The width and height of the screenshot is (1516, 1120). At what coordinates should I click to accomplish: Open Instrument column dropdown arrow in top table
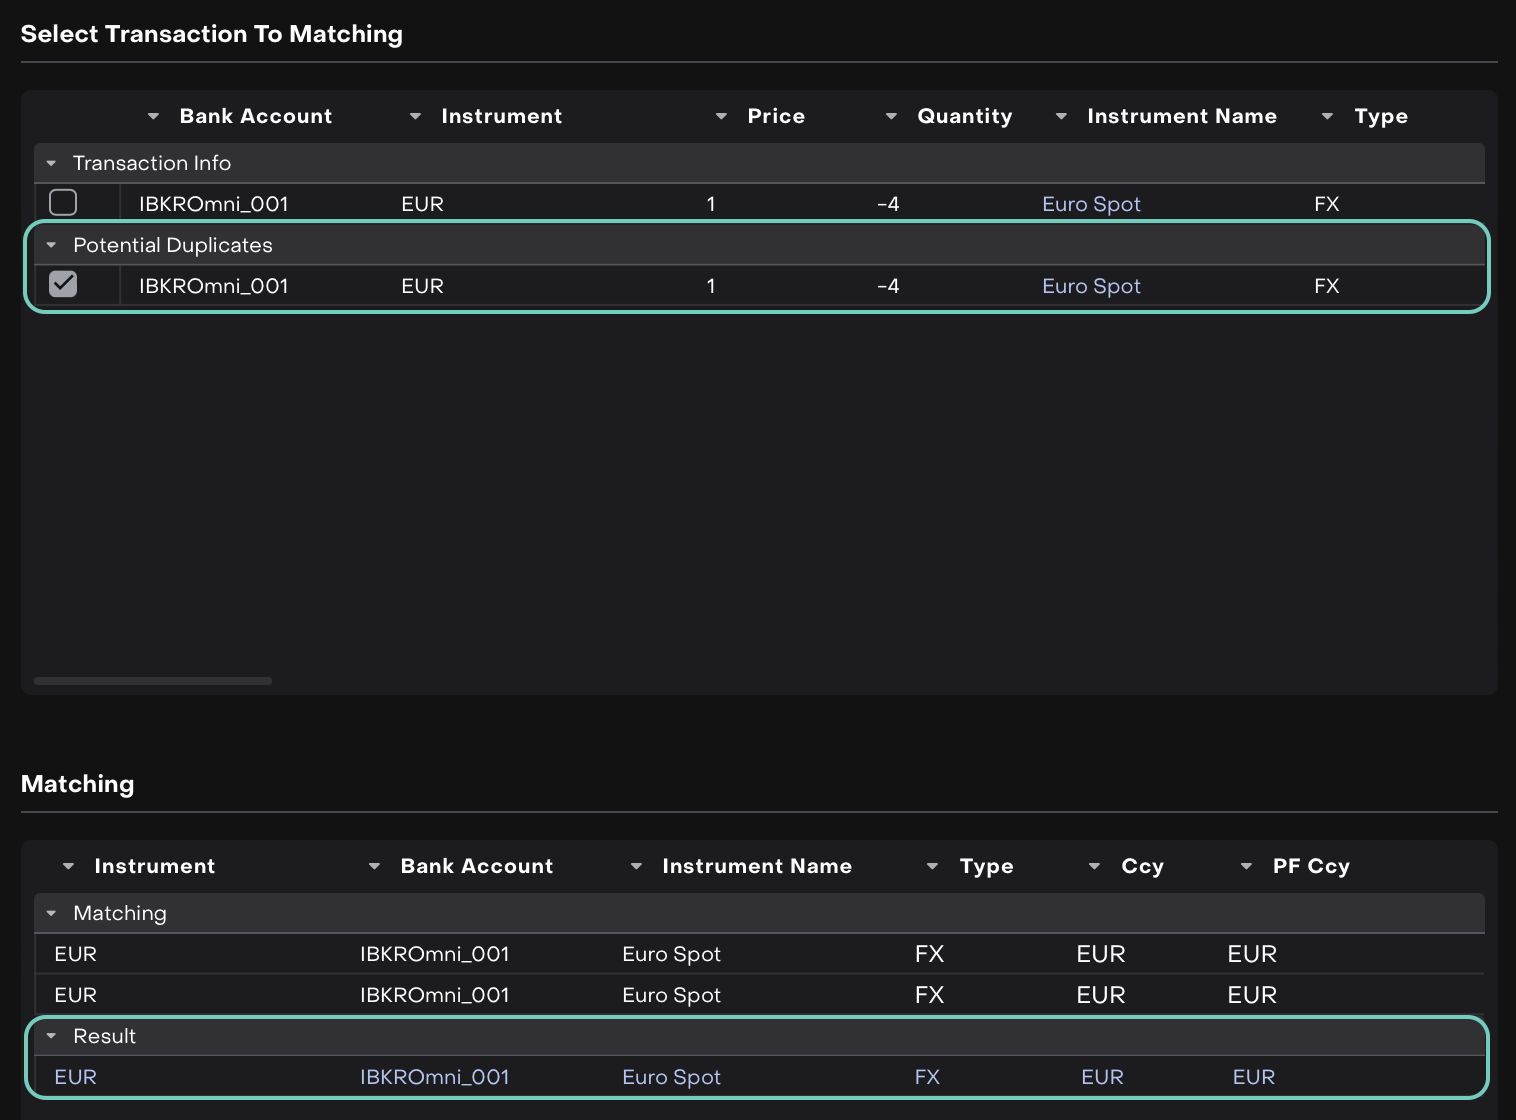415,117
